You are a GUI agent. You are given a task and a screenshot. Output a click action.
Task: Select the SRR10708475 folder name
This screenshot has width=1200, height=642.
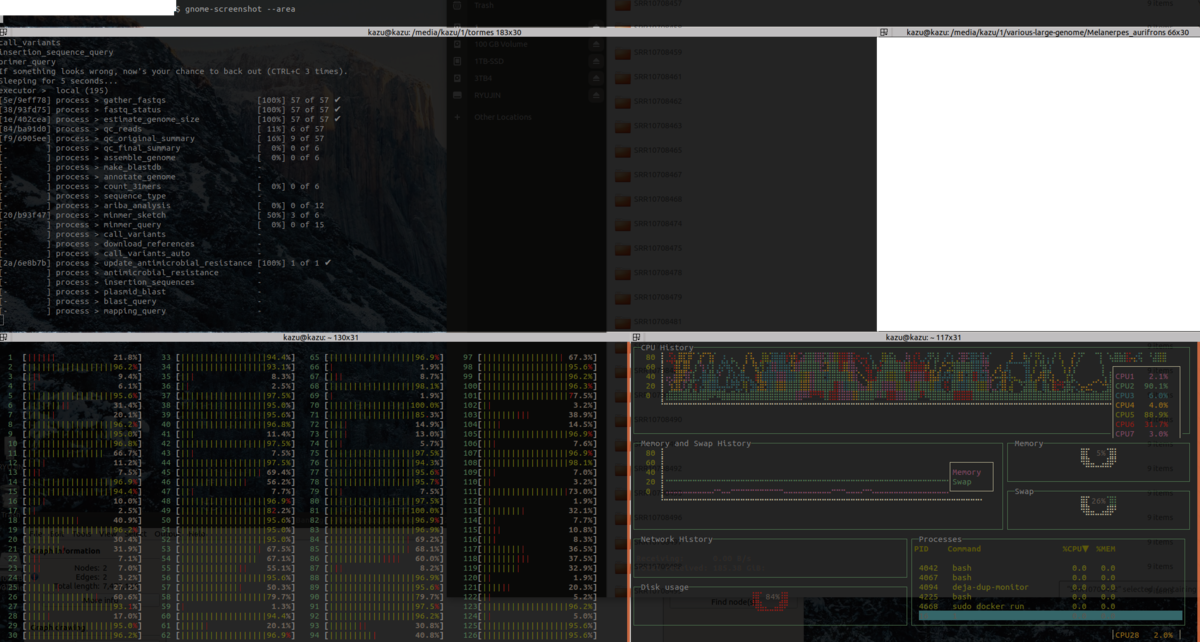[658, 248]
